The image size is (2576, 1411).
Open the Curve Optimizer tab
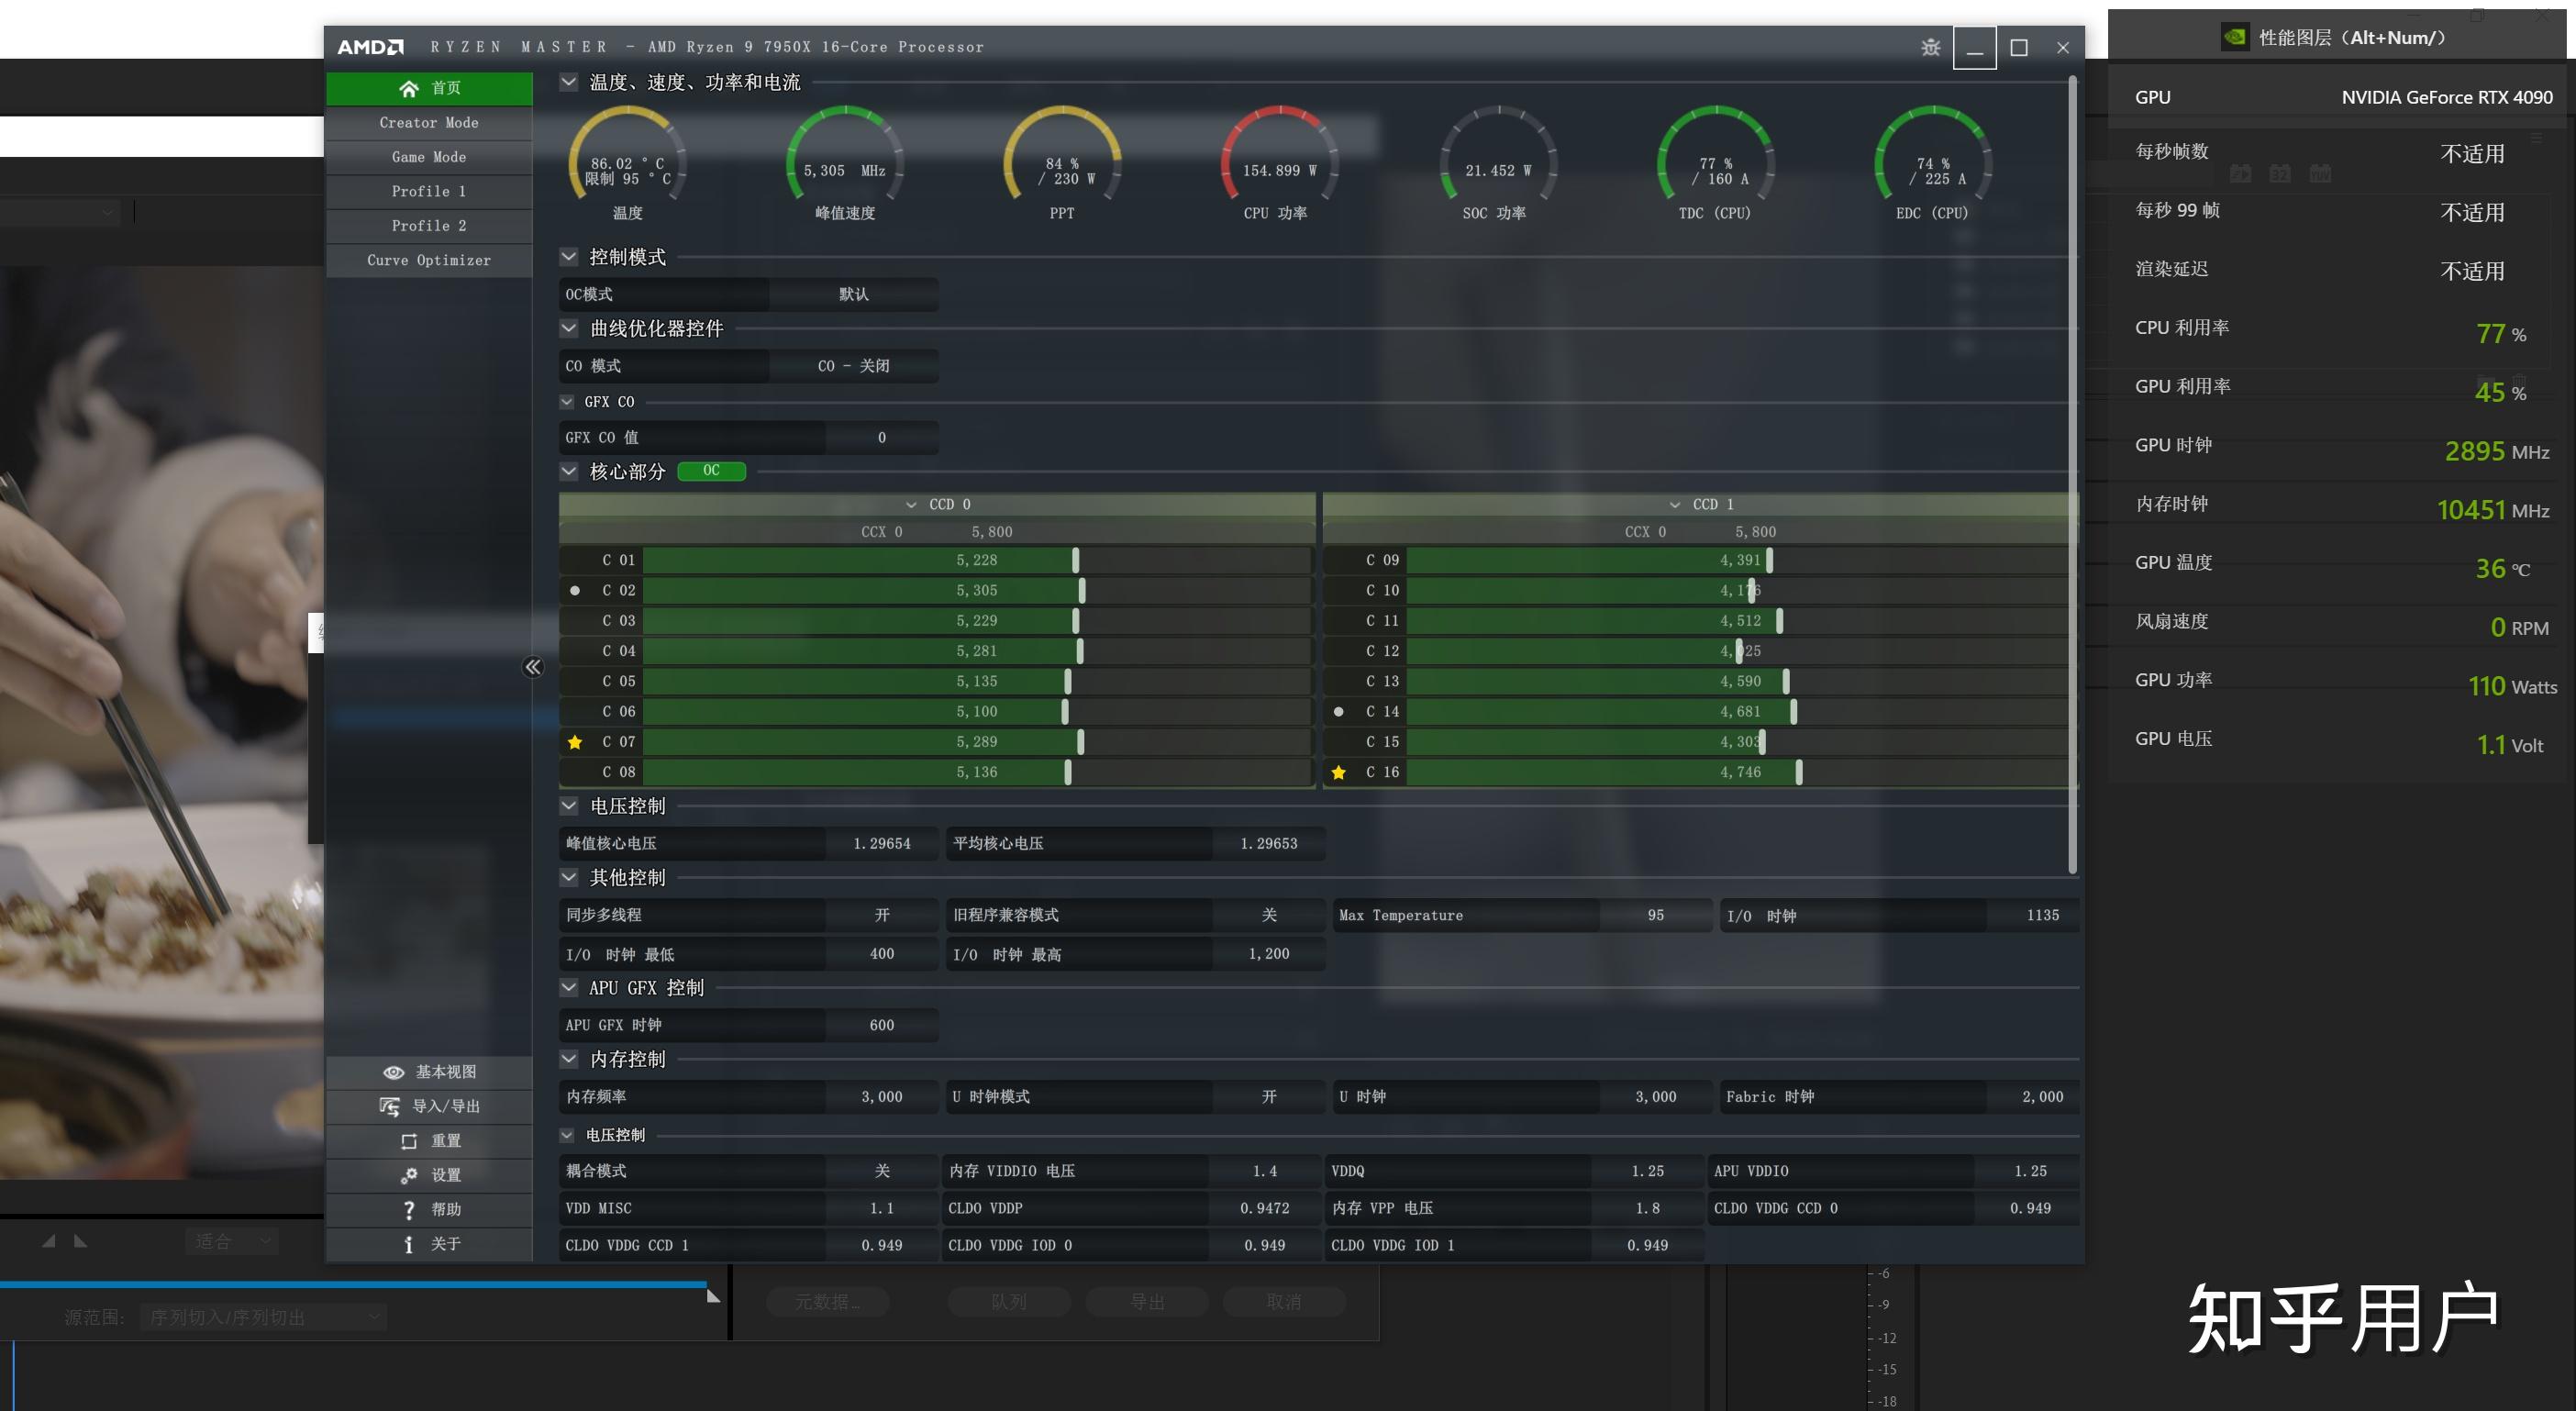click(429, 260)
